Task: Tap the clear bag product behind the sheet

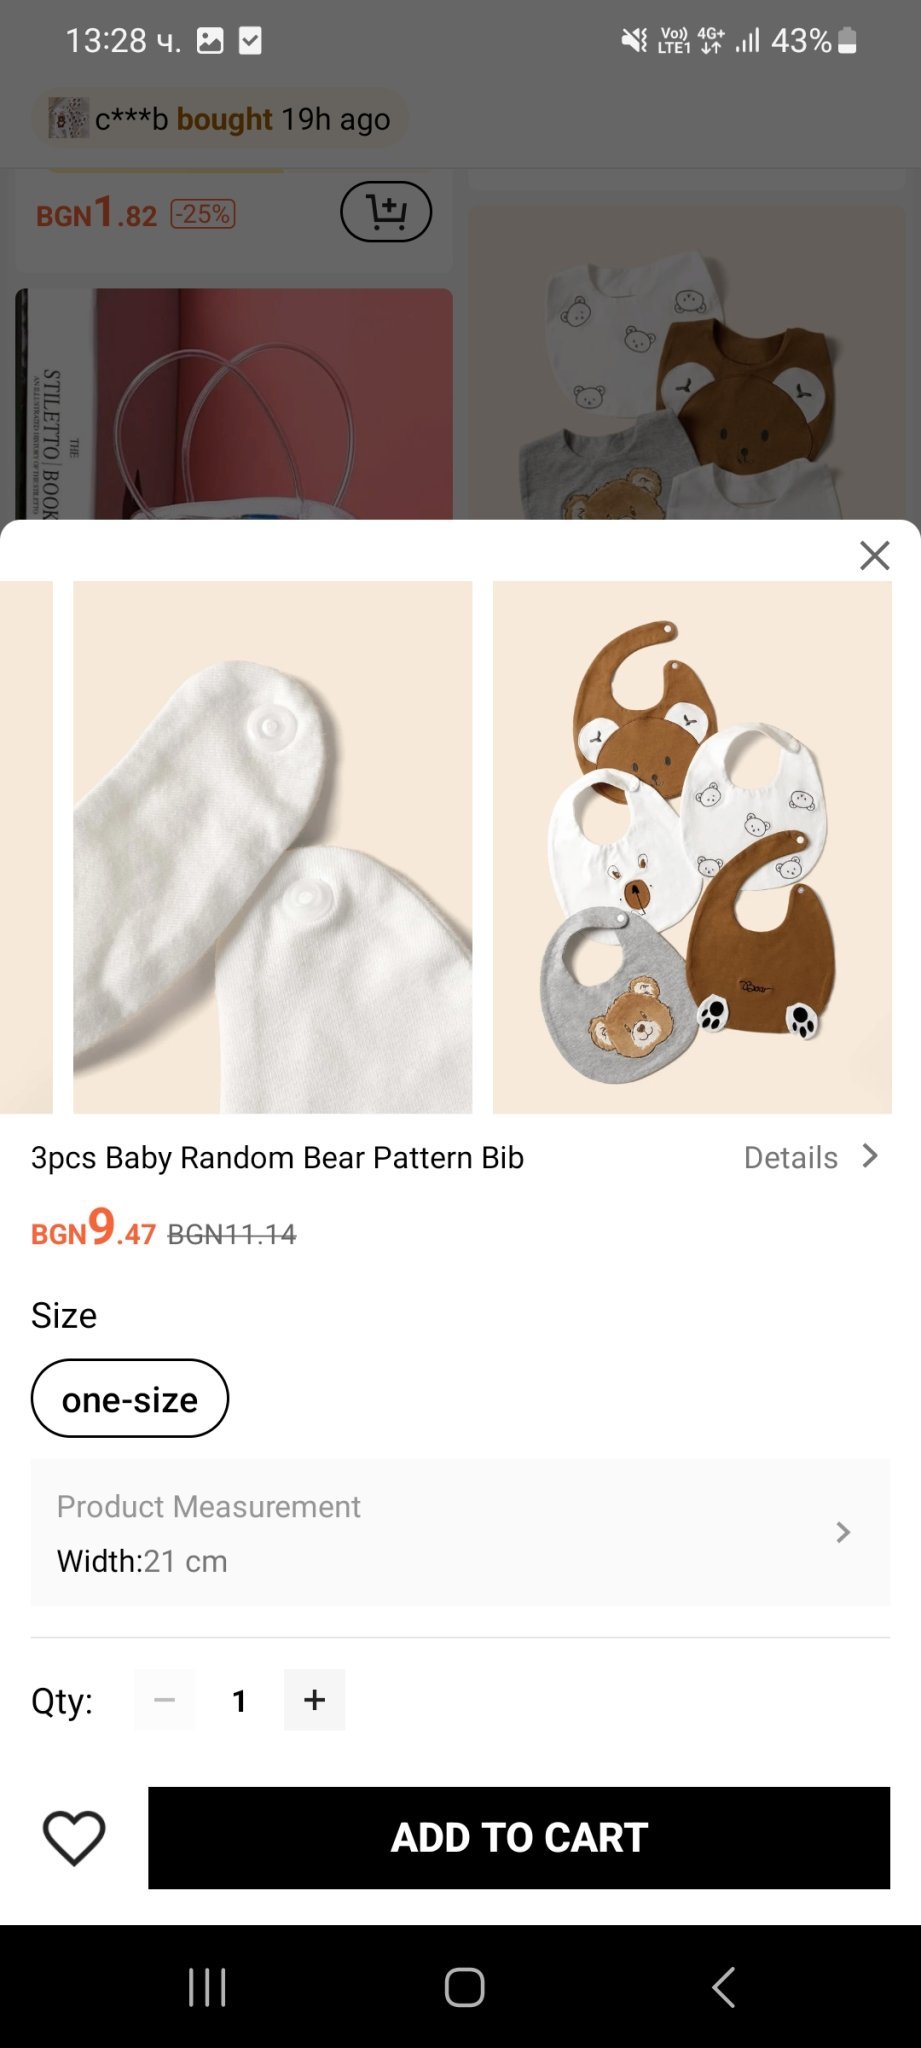Action: point(234,404)
